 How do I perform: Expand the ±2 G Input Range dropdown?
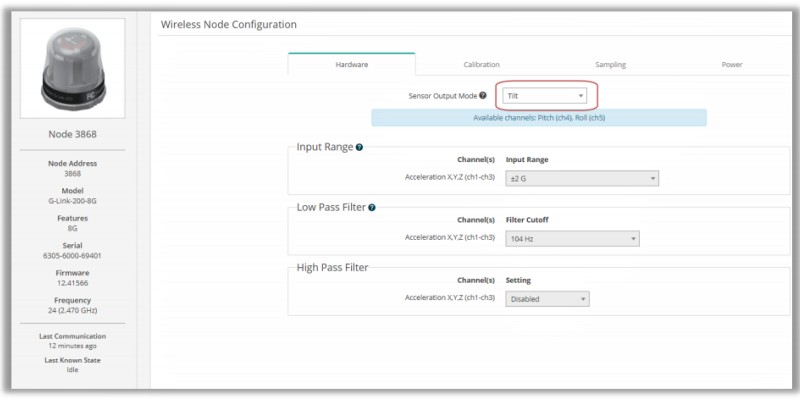[581, 178]
